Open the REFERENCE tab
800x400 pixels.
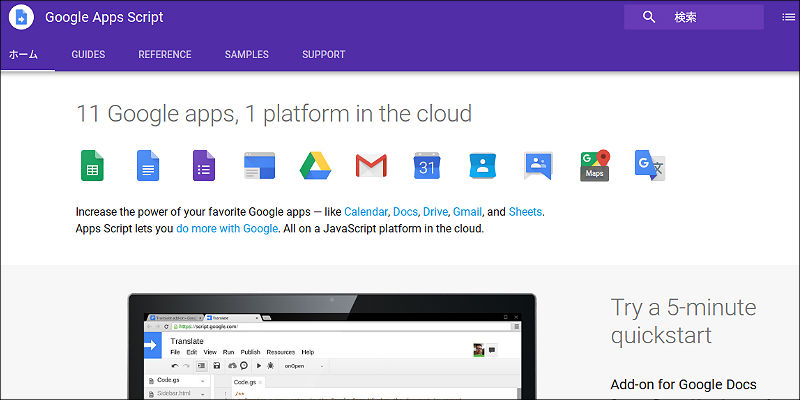click(165, 55)
